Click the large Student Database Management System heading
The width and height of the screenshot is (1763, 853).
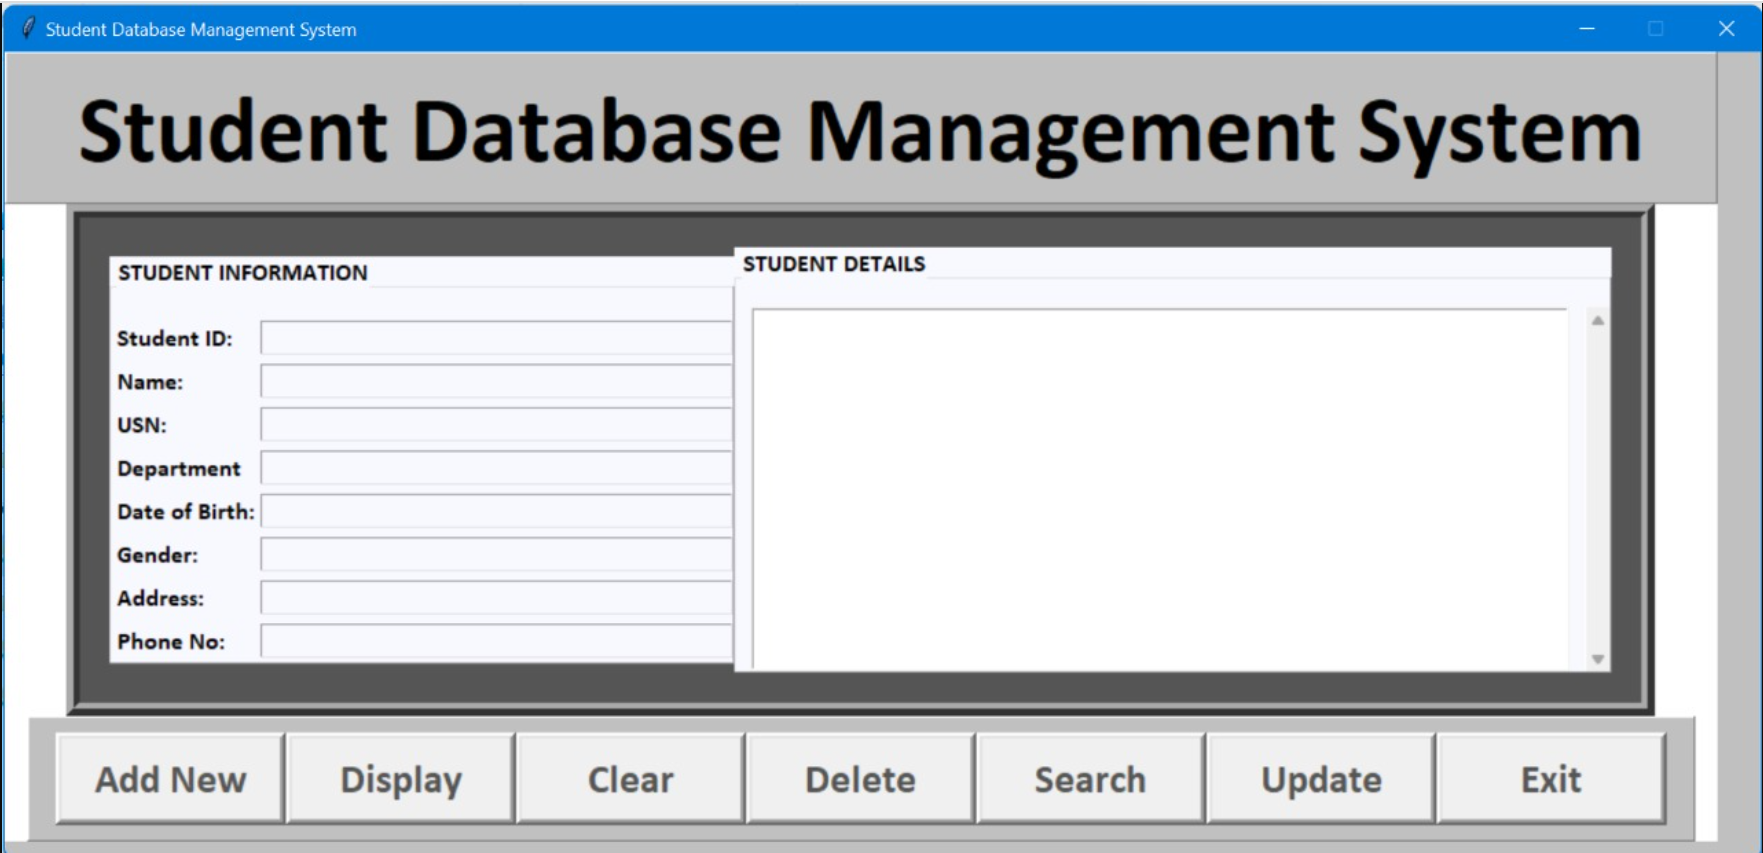click(860, 133)
